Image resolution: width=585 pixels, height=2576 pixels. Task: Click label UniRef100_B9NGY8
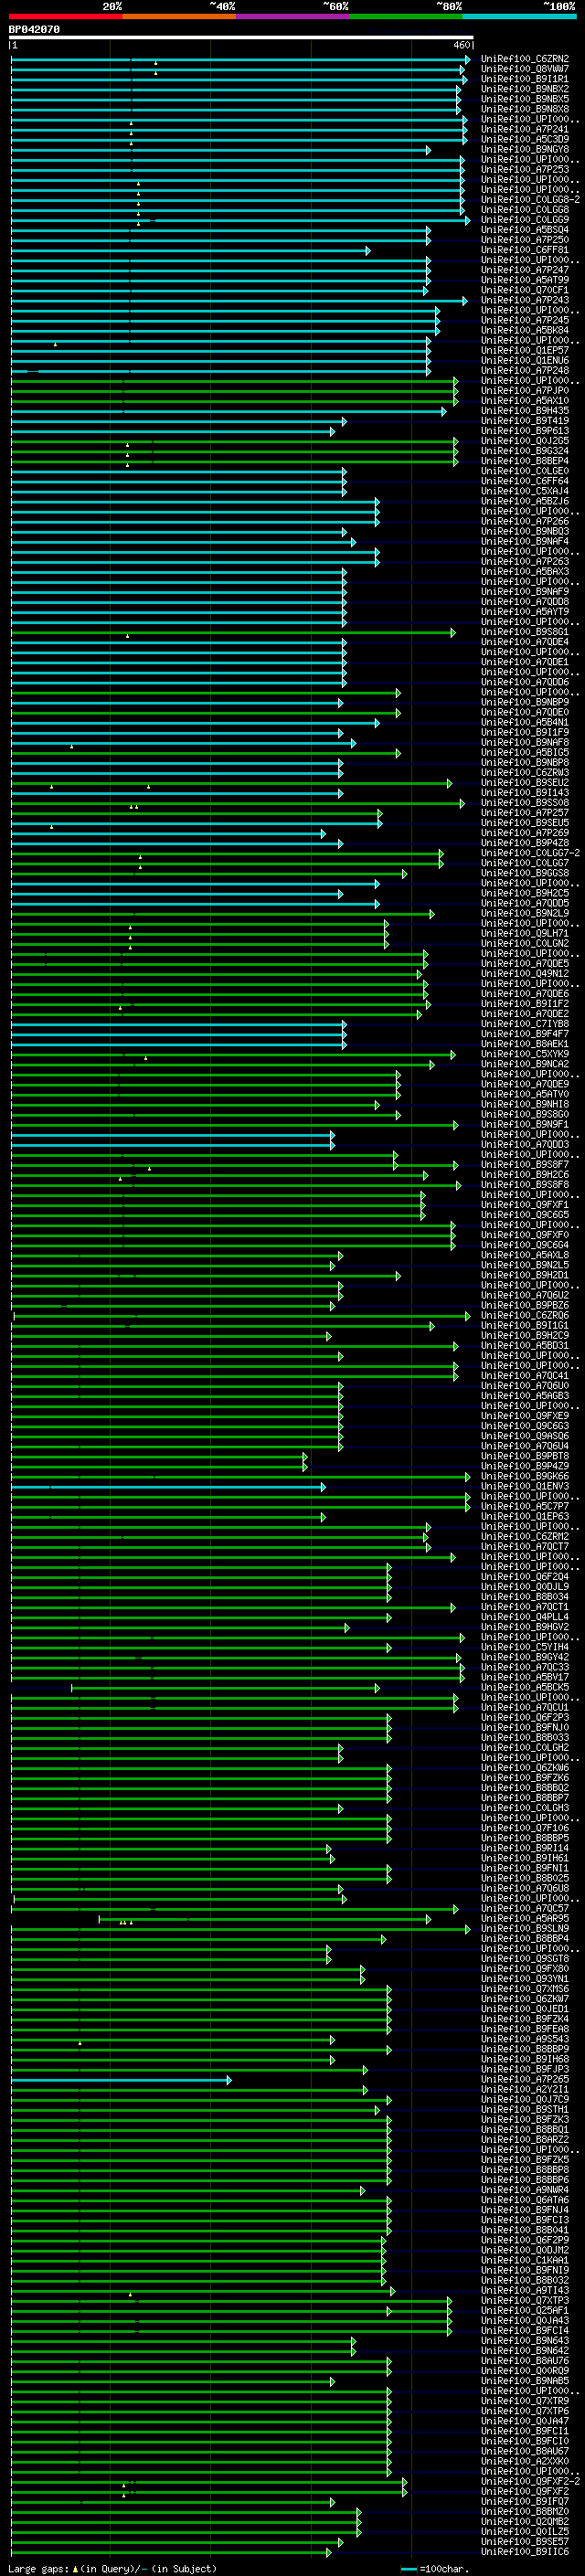525,149
